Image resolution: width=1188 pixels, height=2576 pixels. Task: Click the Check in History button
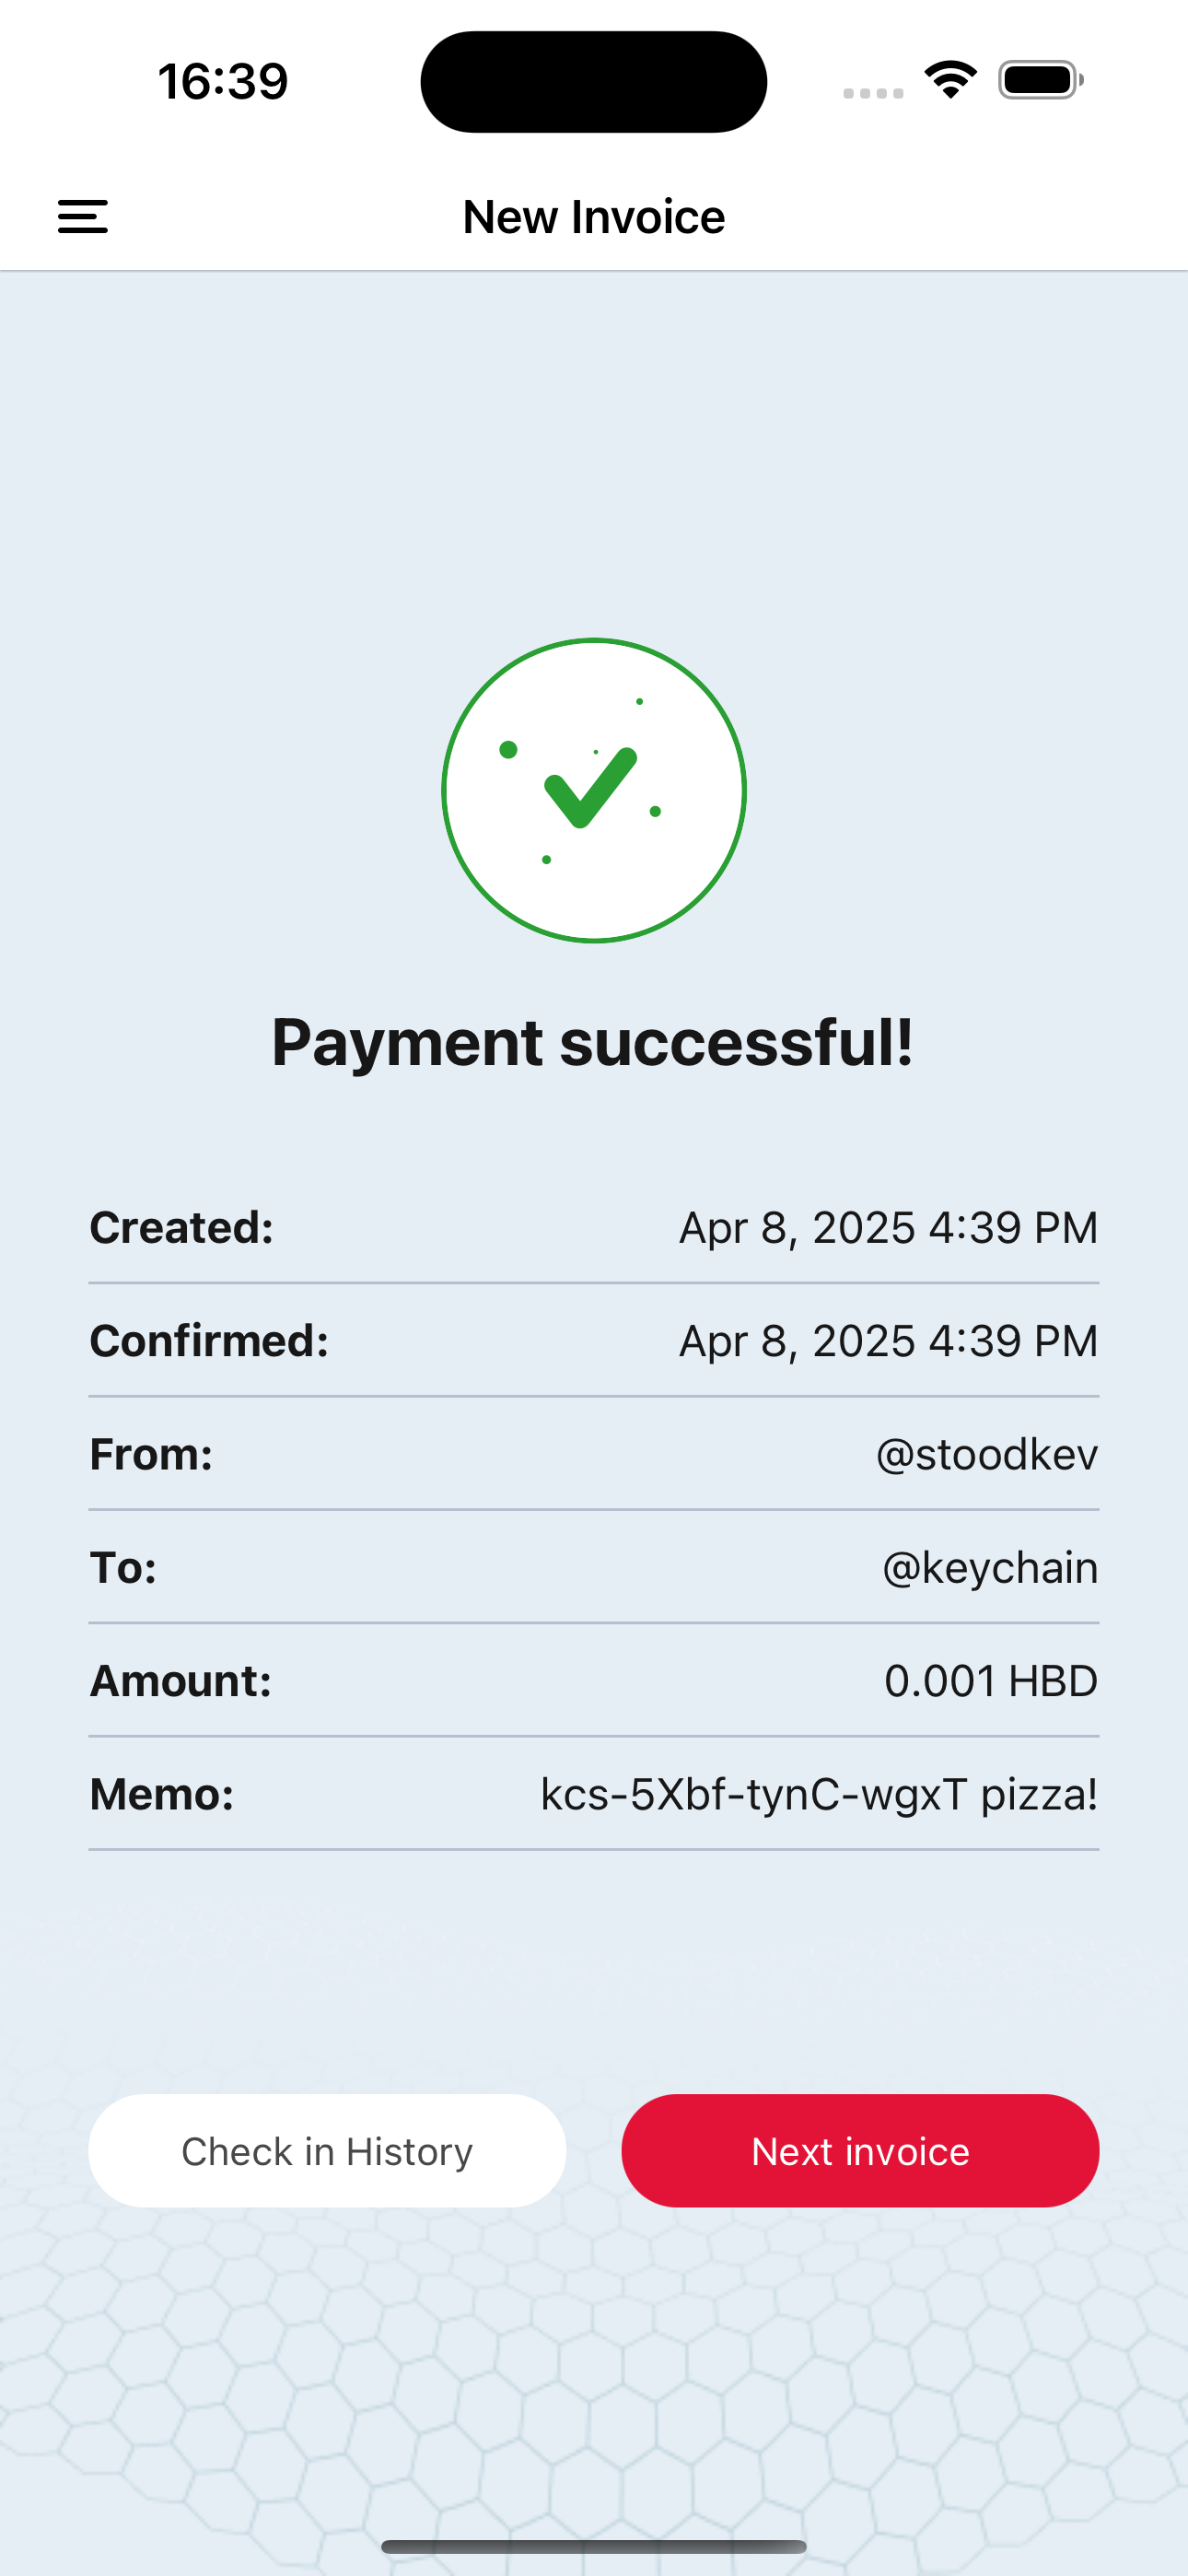tap(327, 2150)
